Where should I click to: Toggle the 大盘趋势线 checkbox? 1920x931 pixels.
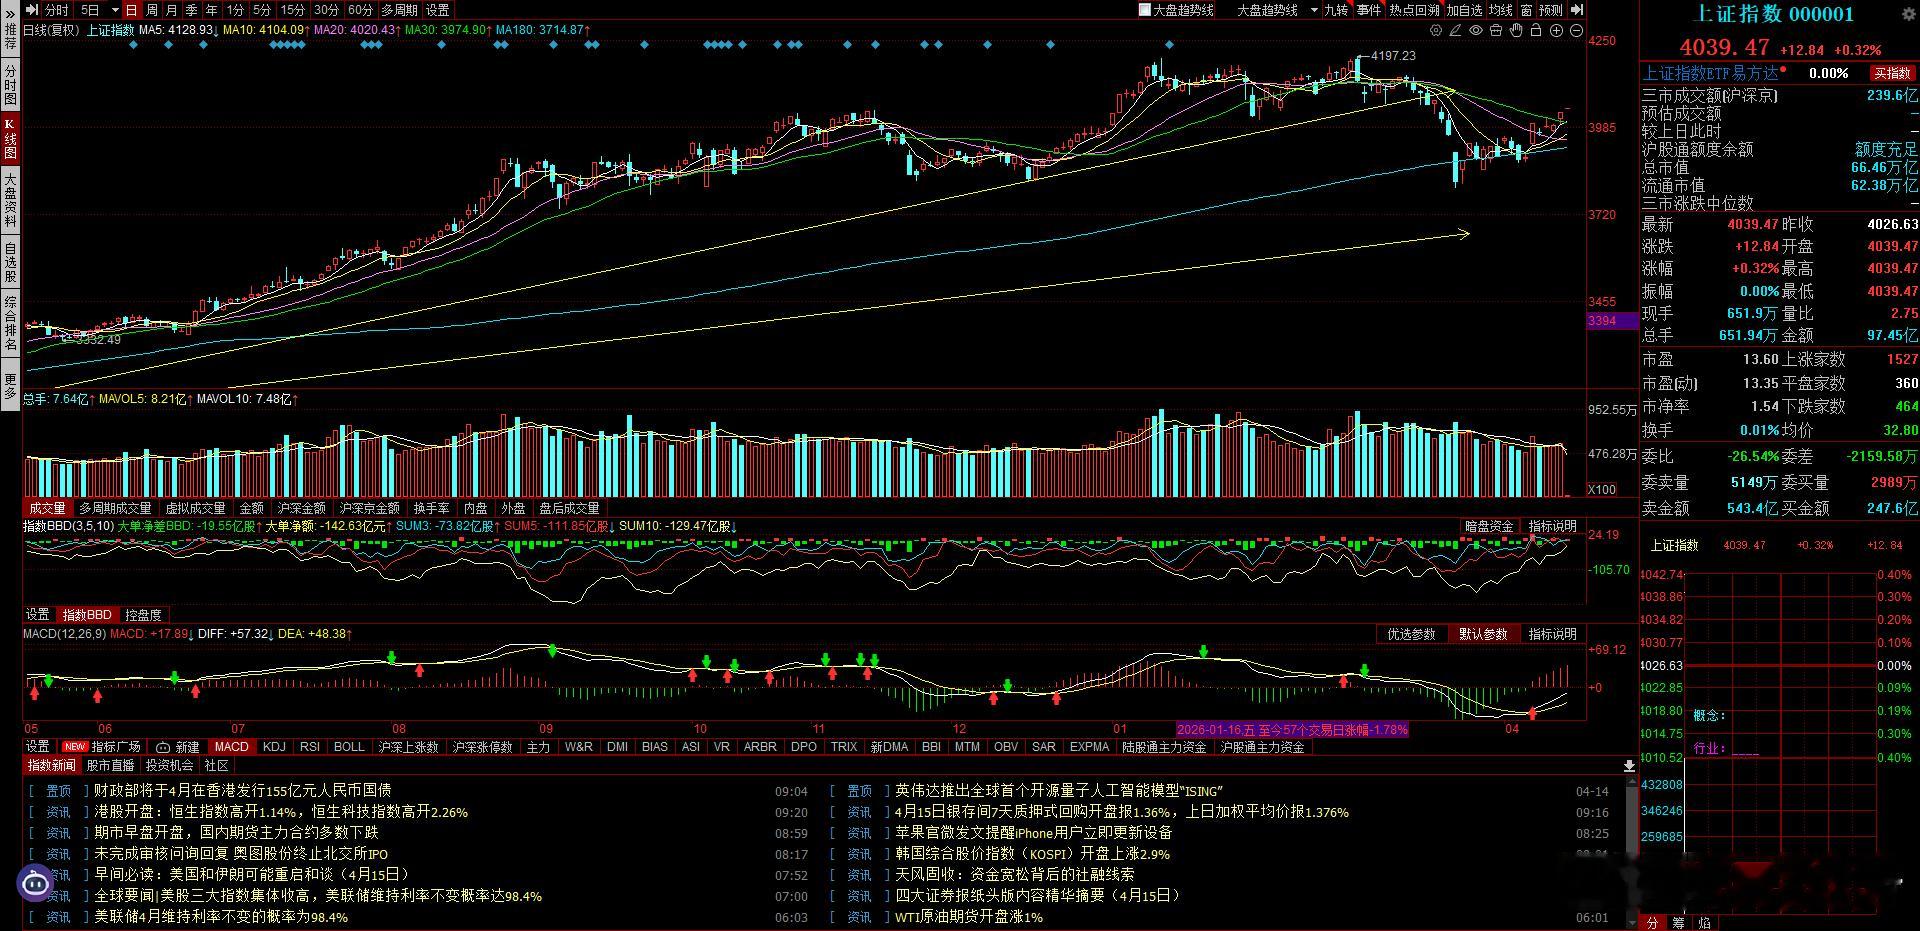[1143, 9]
